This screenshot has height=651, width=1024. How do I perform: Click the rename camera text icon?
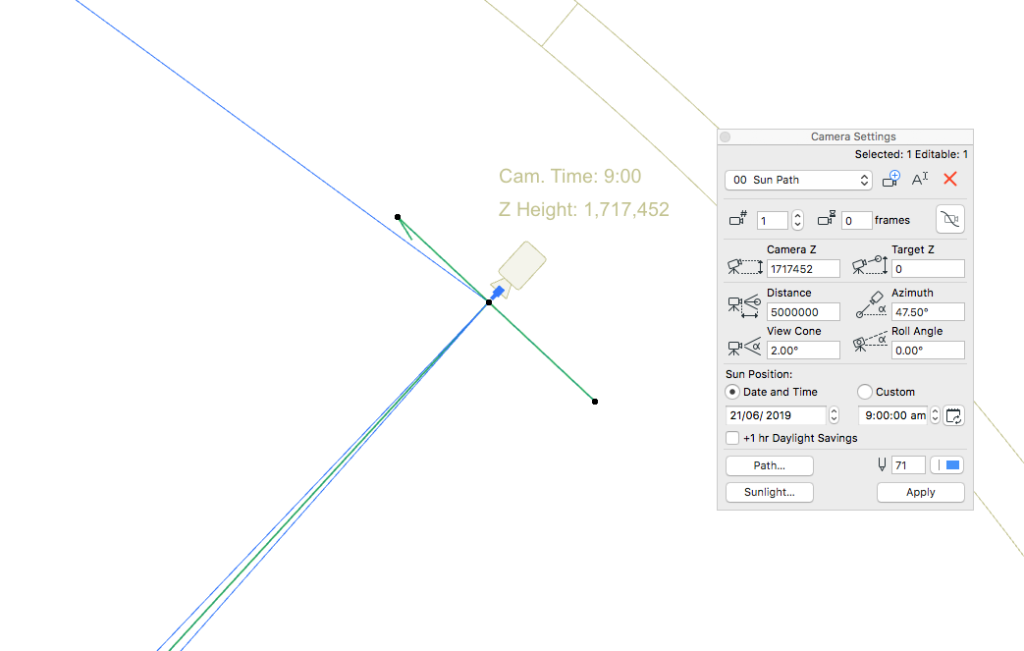pyautogui.click(x=920, y=179)
